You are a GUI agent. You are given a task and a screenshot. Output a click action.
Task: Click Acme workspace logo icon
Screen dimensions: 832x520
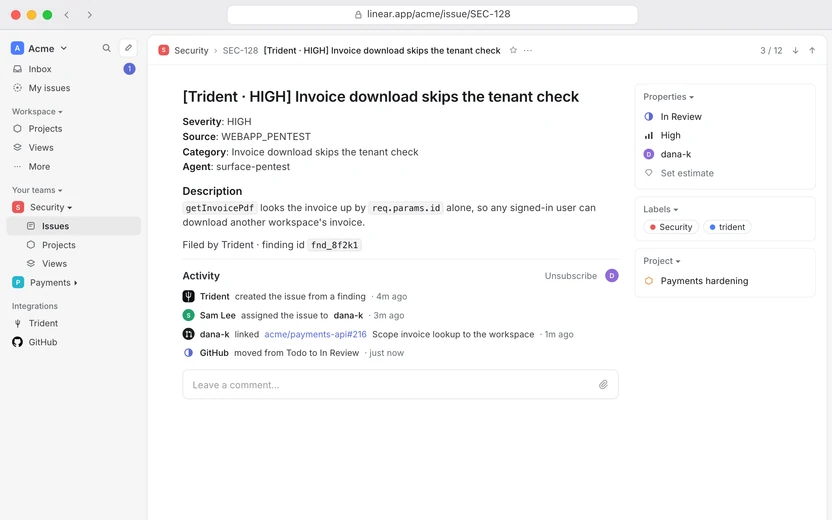18,48
